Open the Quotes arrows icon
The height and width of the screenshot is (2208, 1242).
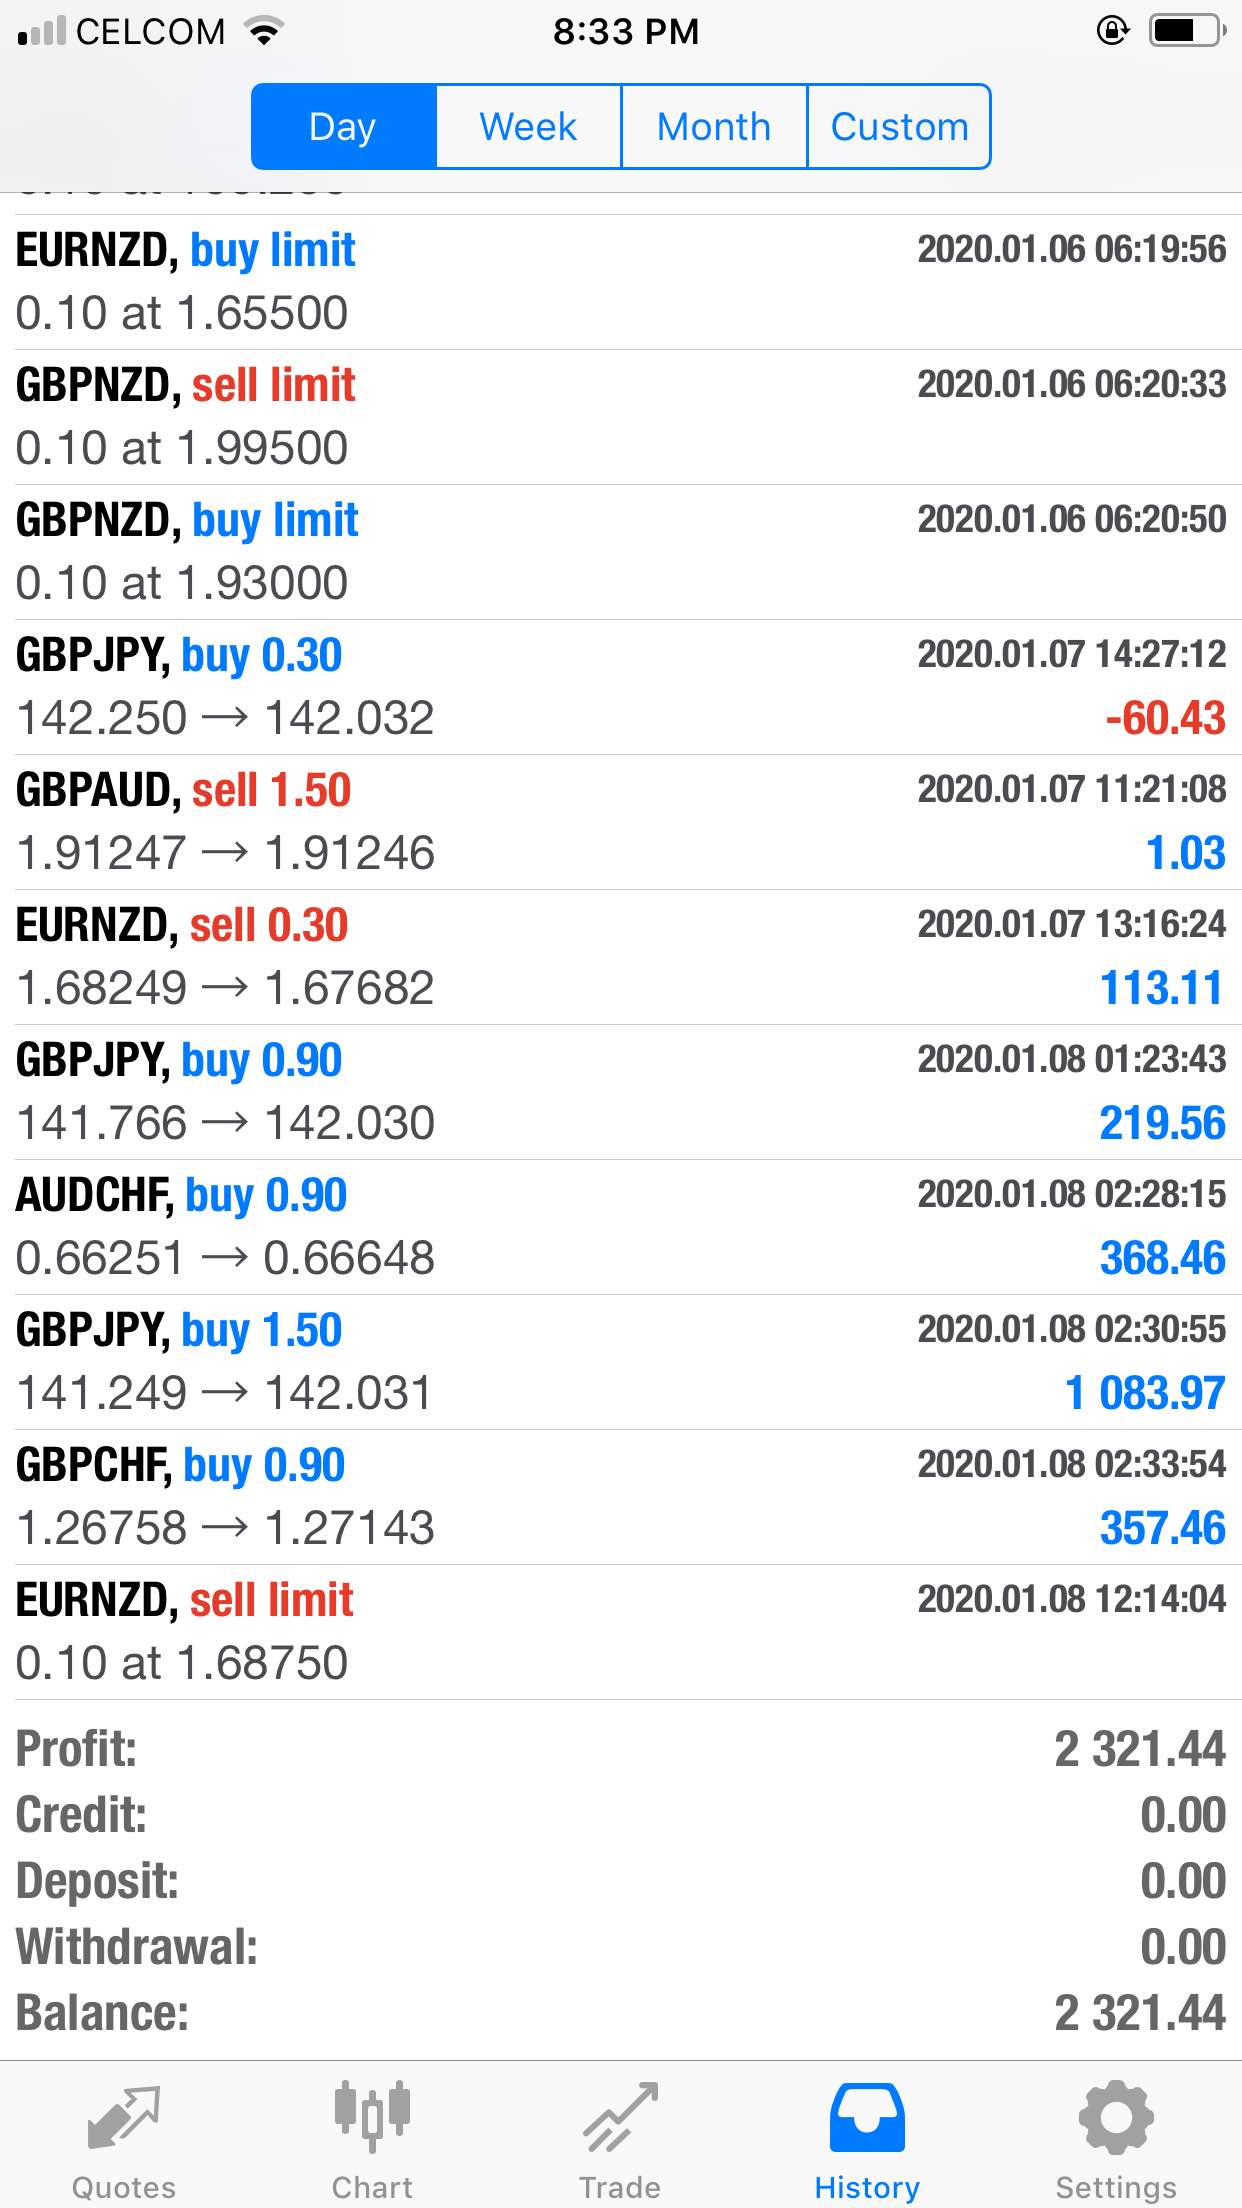tap(123, 2119)
